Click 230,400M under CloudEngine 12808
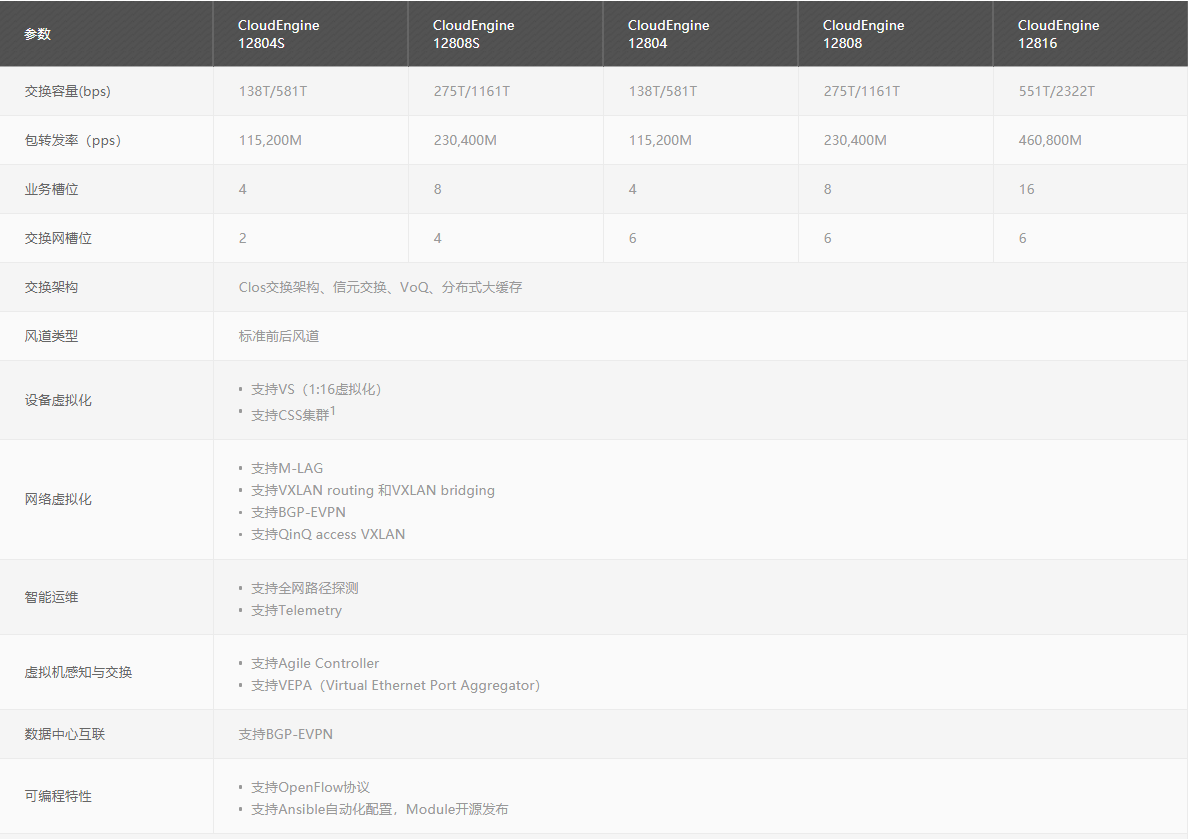The image size is (1188, 839). tap(855, 140)
